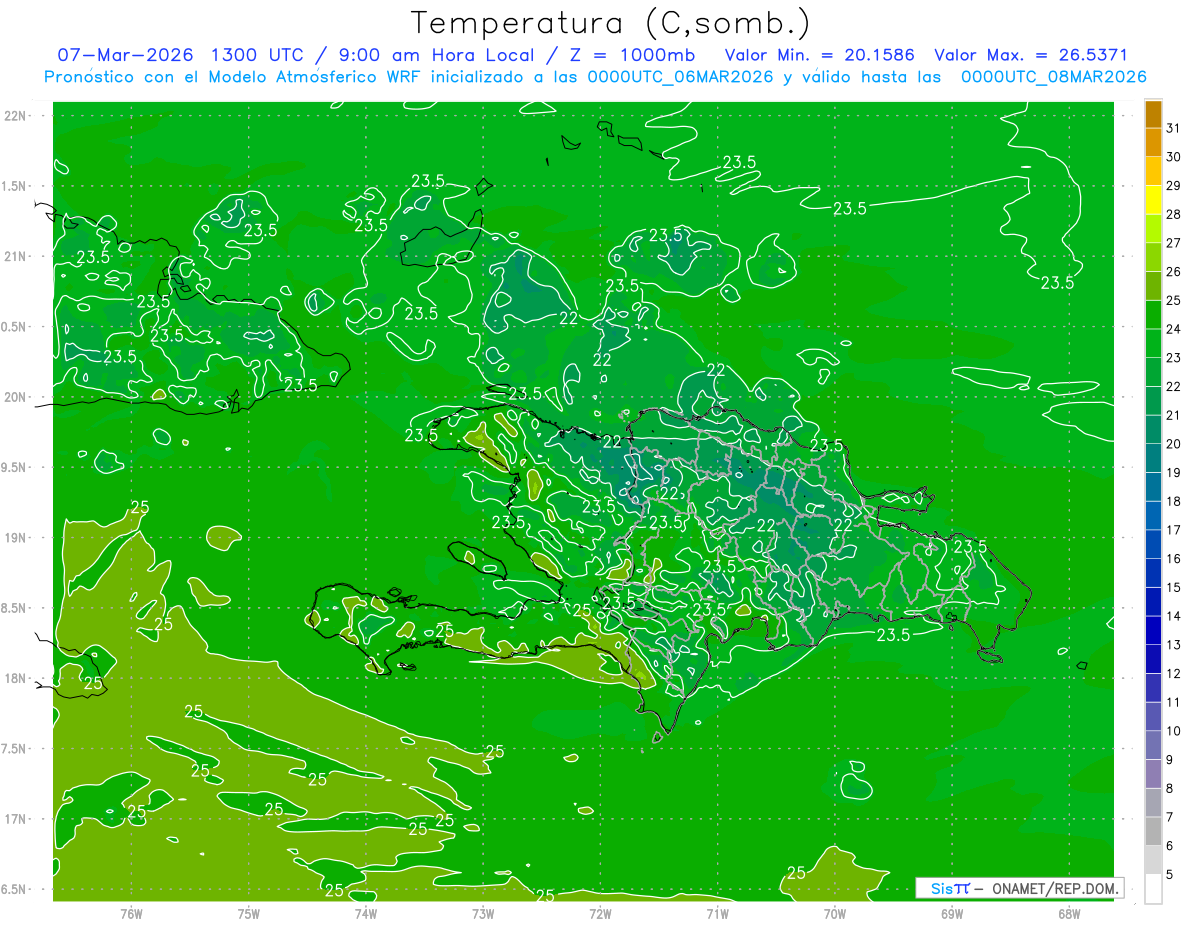Select the lime swatch between legend values 27 and 28

coord(1153,229)
